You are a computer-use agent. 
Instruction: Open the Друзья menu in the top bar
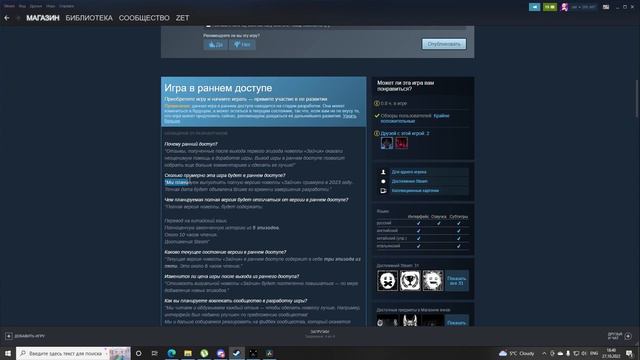coord(36,6)
